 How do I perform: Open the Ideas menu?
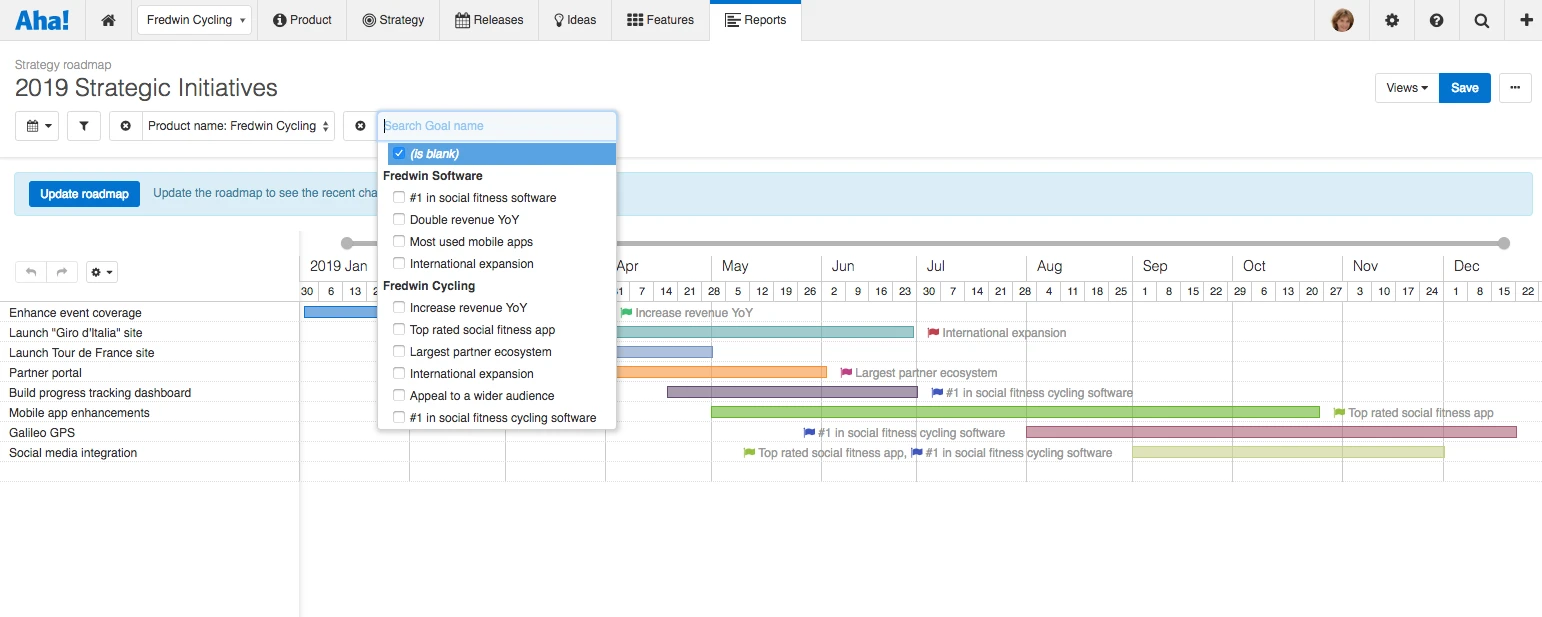[x=575, y=20]
